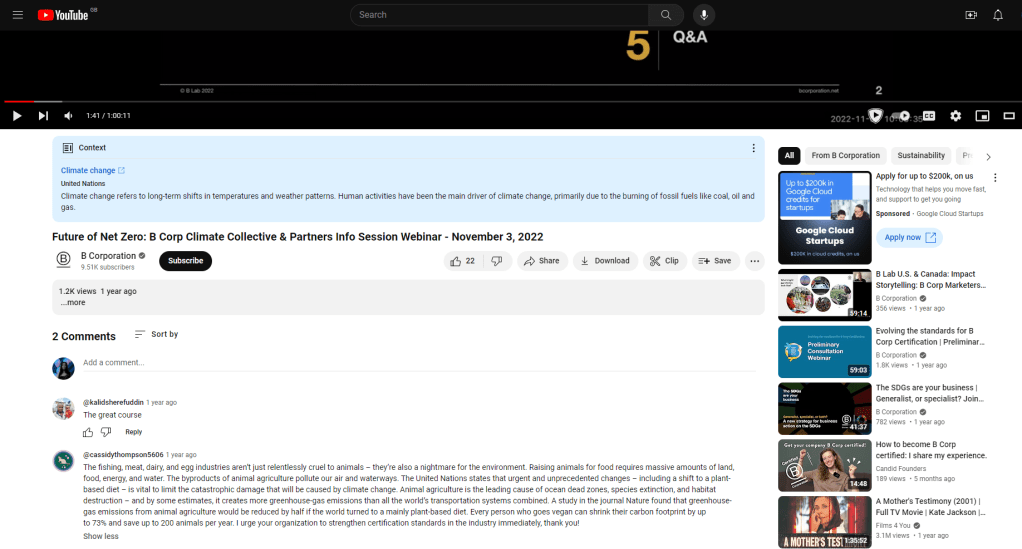Subscribe to B Corporation channel
Screen dimensions: 1022x549
pos(185,261)
